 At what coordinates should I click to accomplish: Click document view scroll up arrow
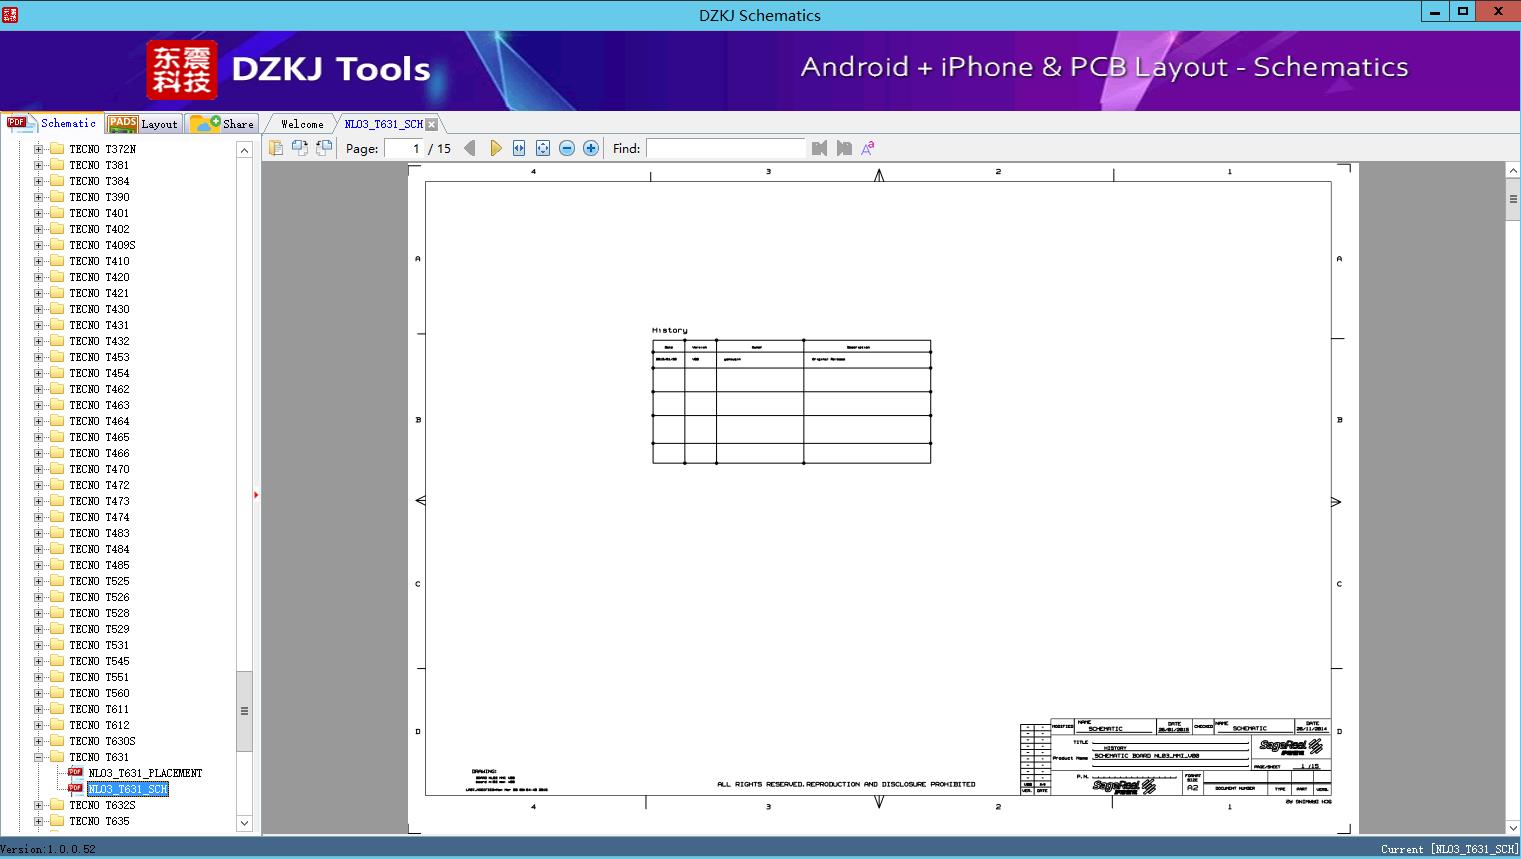point(1513,171)
